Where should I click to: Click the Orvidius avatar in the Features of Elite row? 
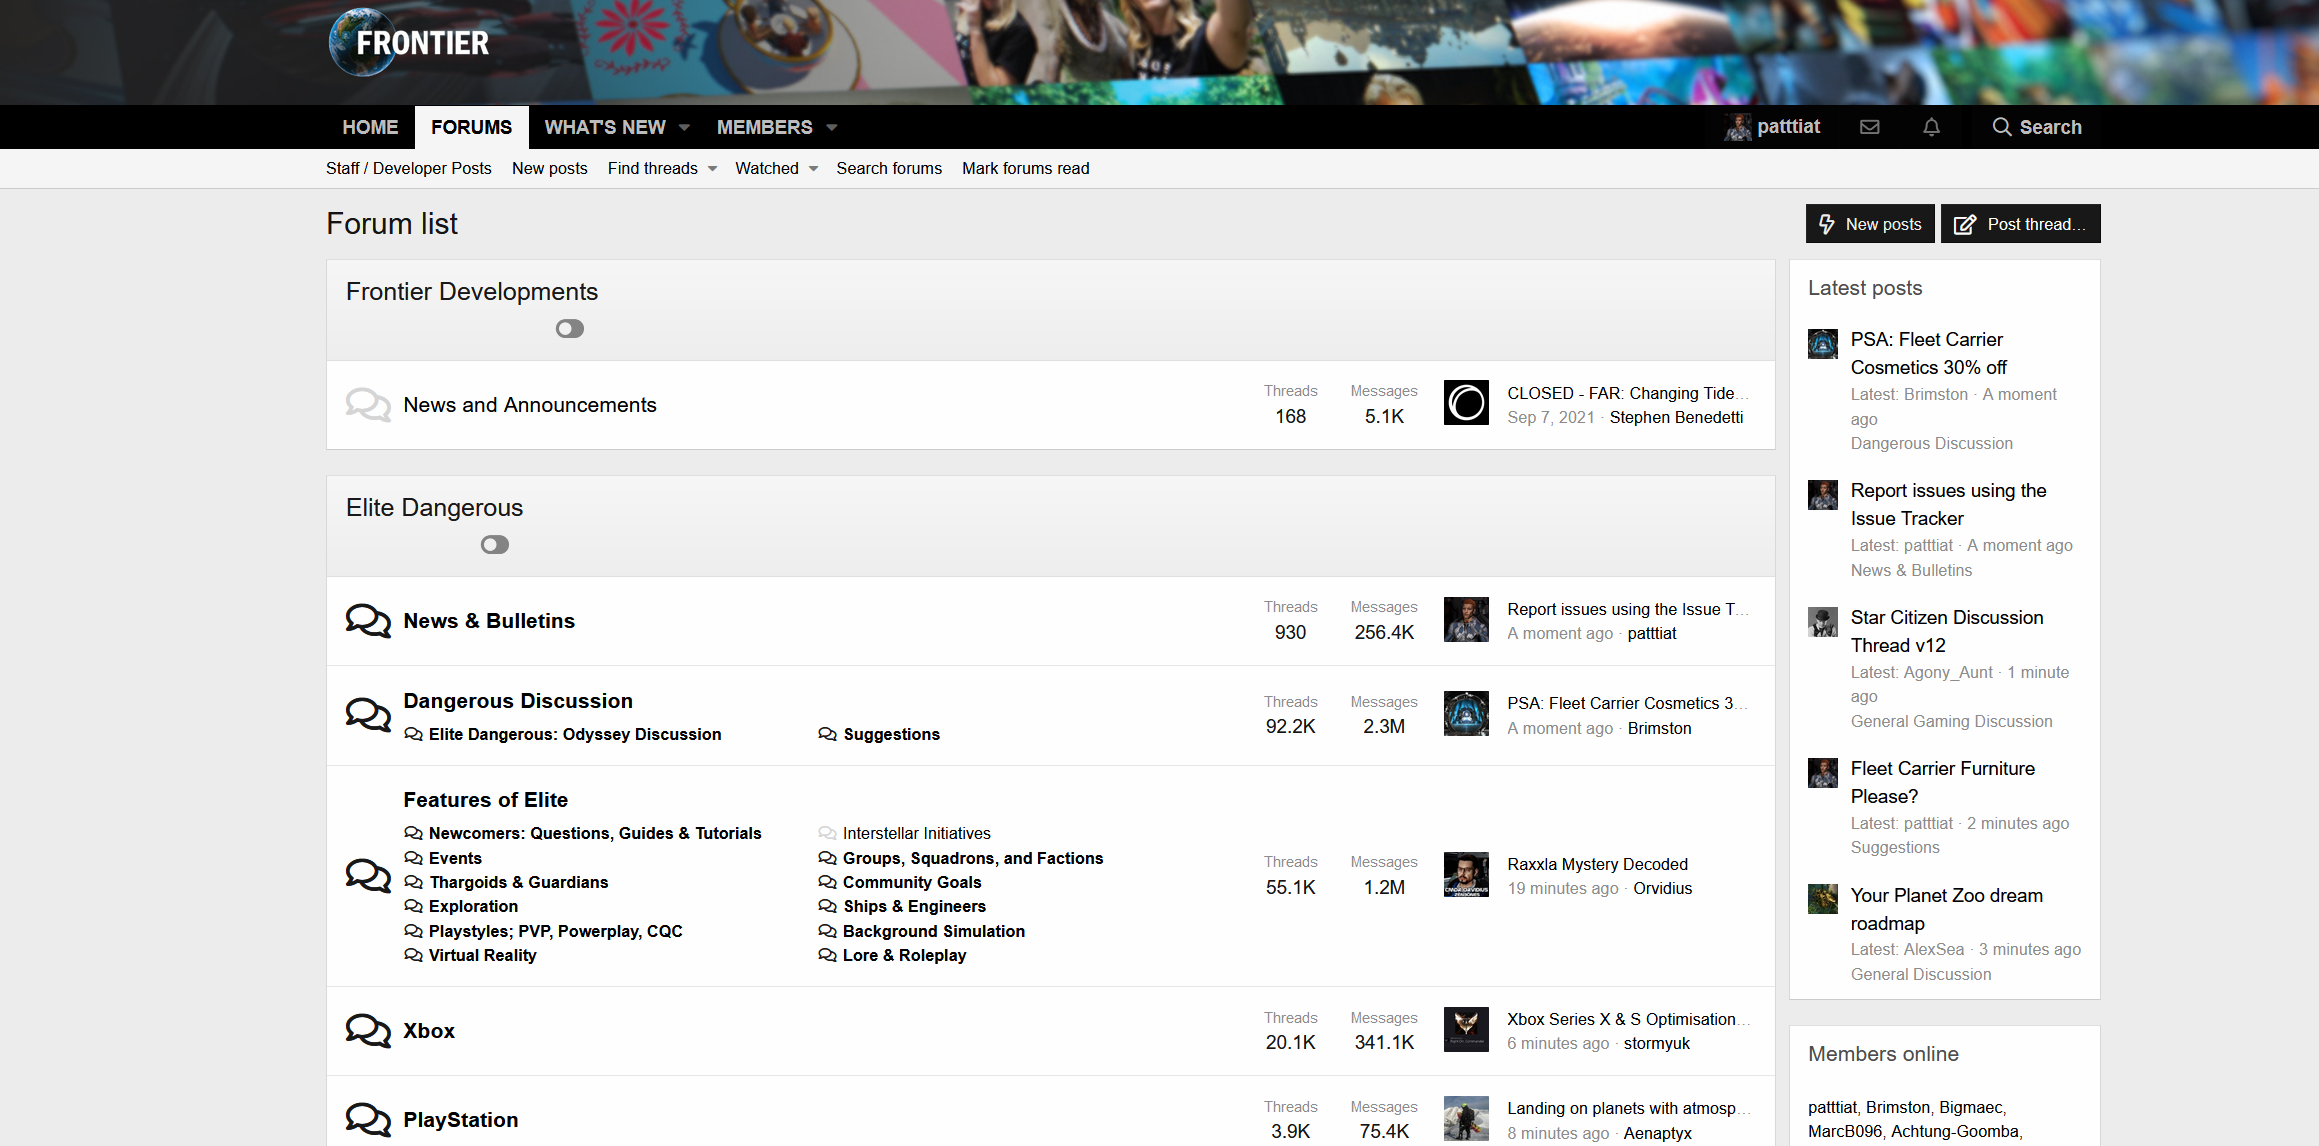[x=1466, y=874]
